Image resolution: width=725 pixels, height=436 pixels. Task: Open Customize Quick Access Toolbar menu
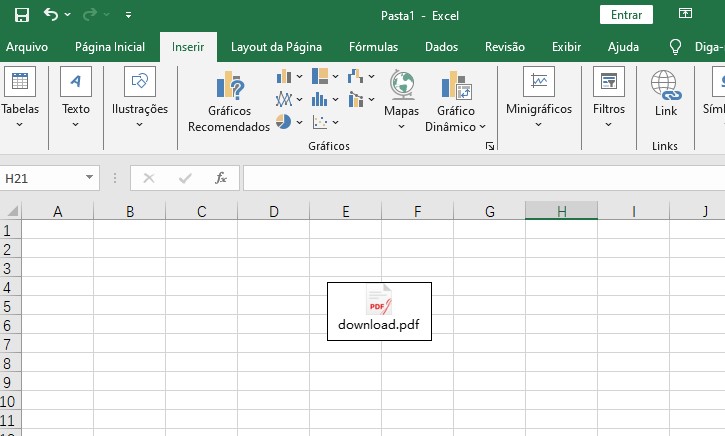click(129, 15)
